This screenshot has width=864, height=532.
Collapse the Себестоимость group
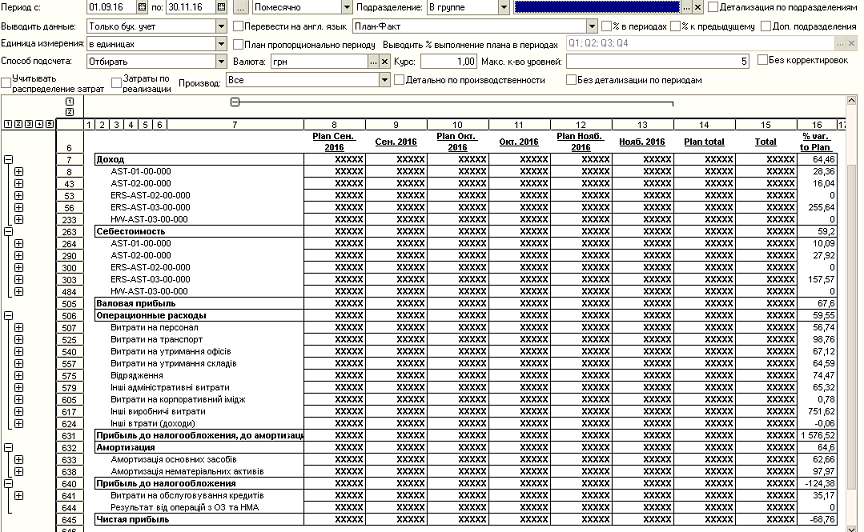(x=8, y=231)
